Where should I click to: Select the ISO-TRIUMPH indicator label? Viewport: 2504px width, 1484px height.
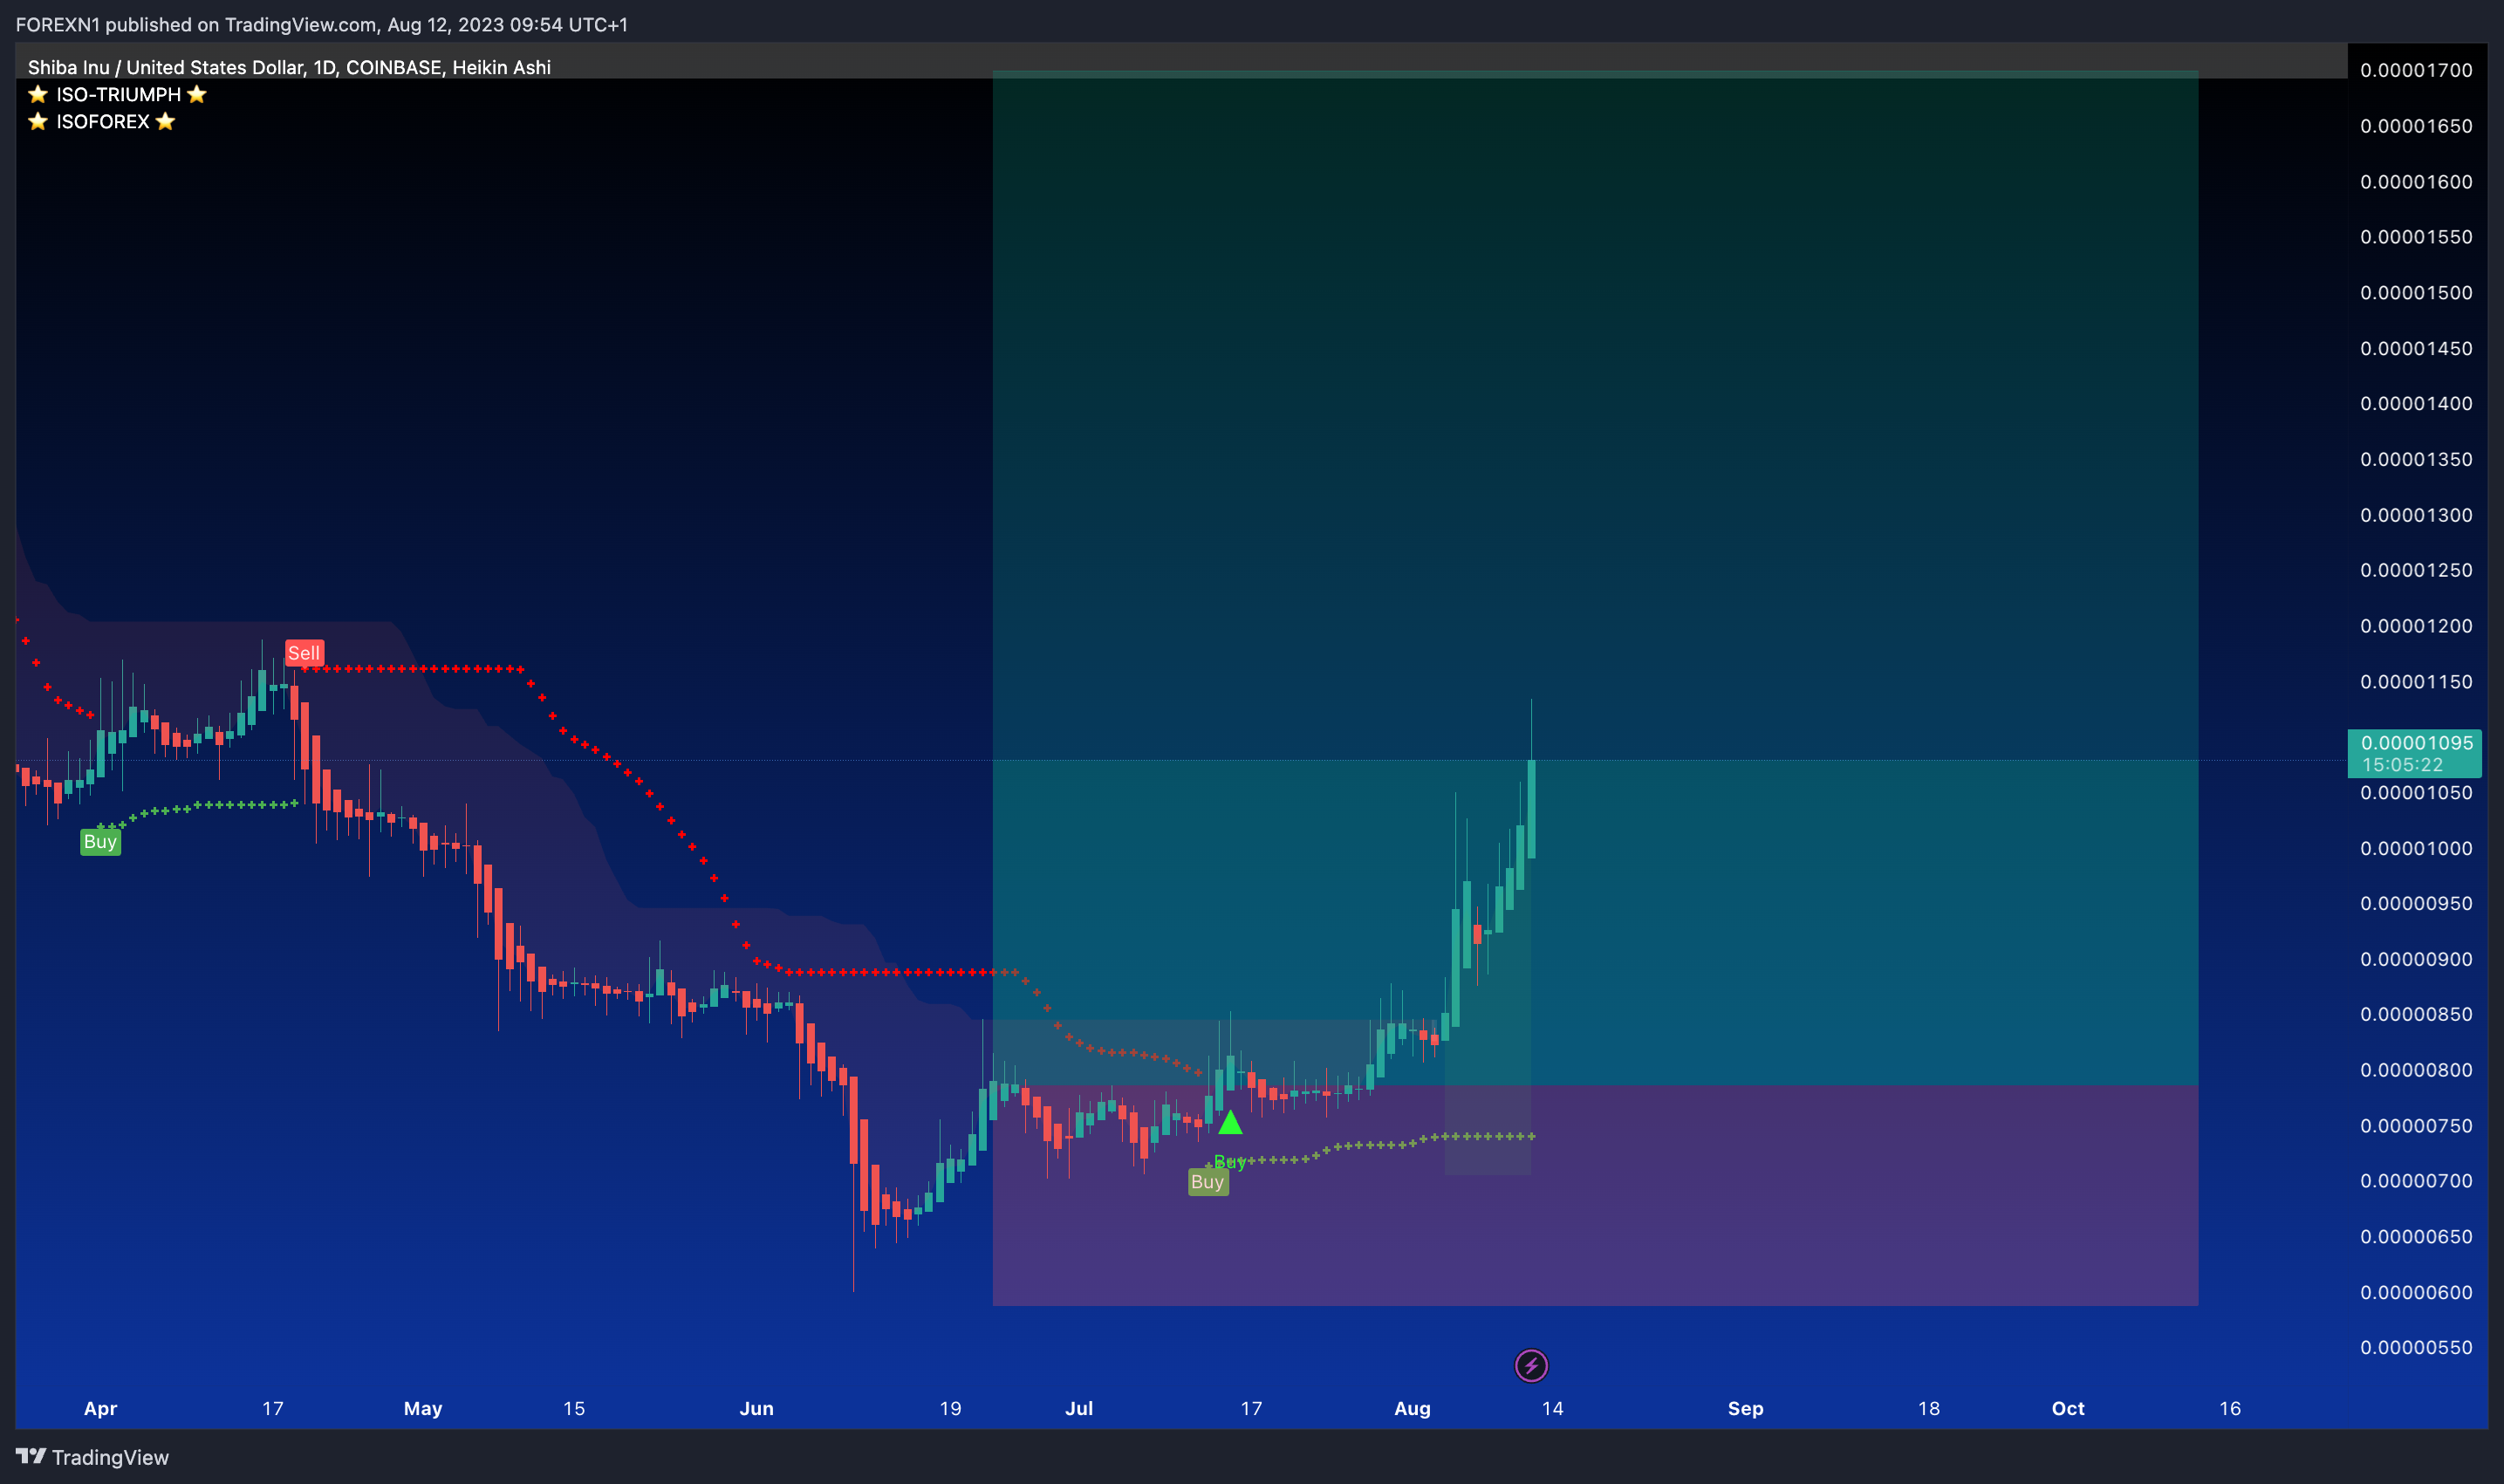pos(117,94)
